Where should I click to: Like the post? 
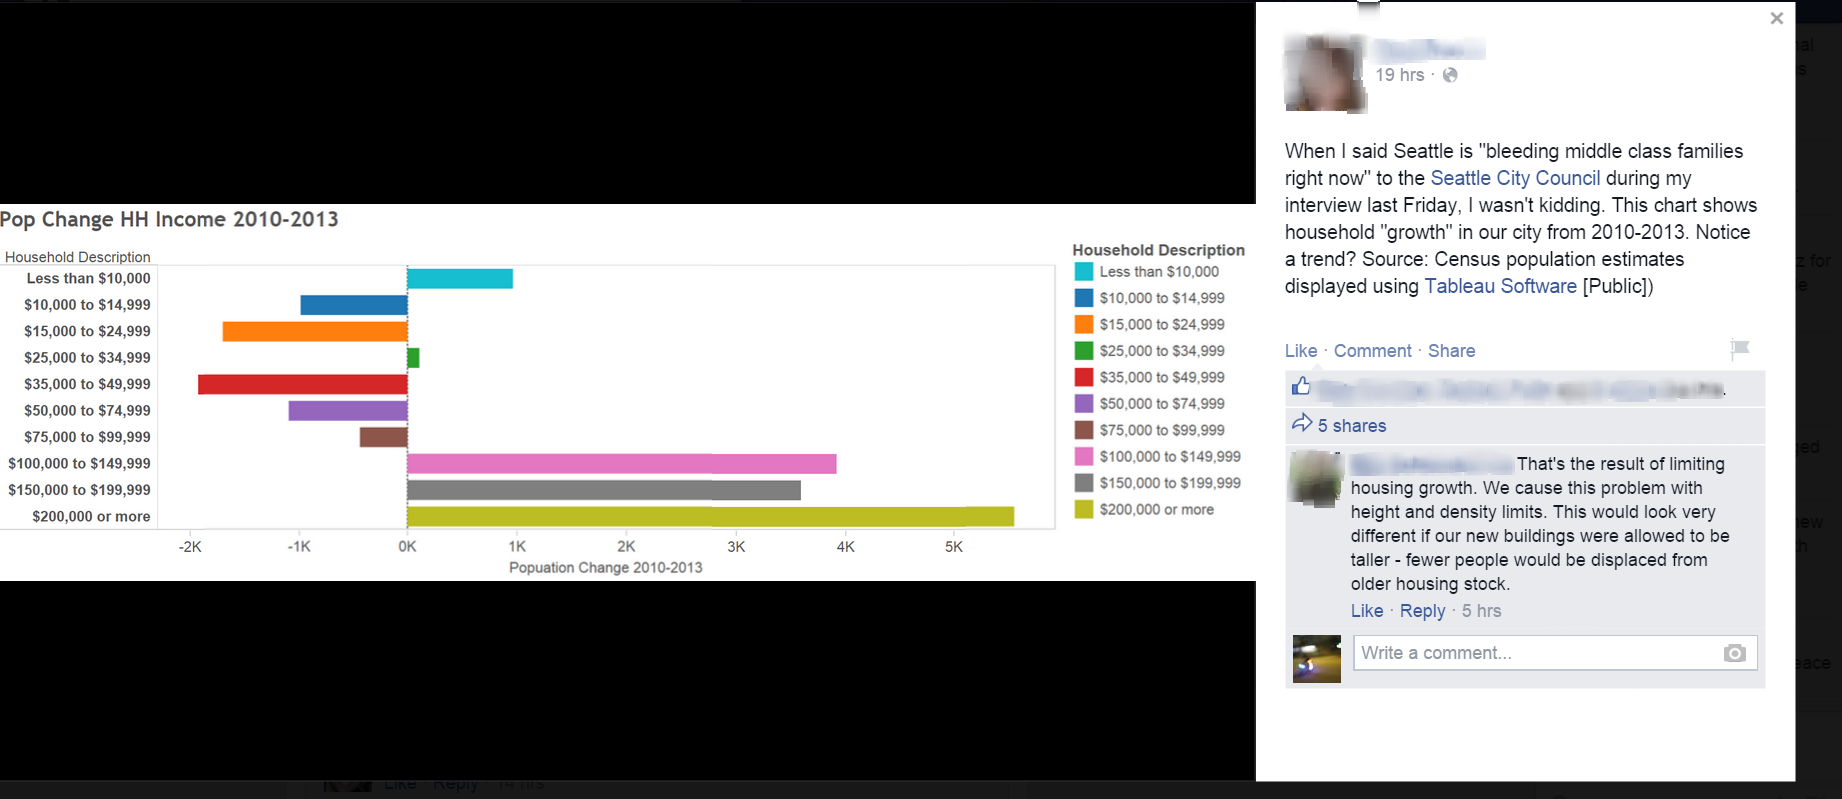click(x=1300, y=351)
